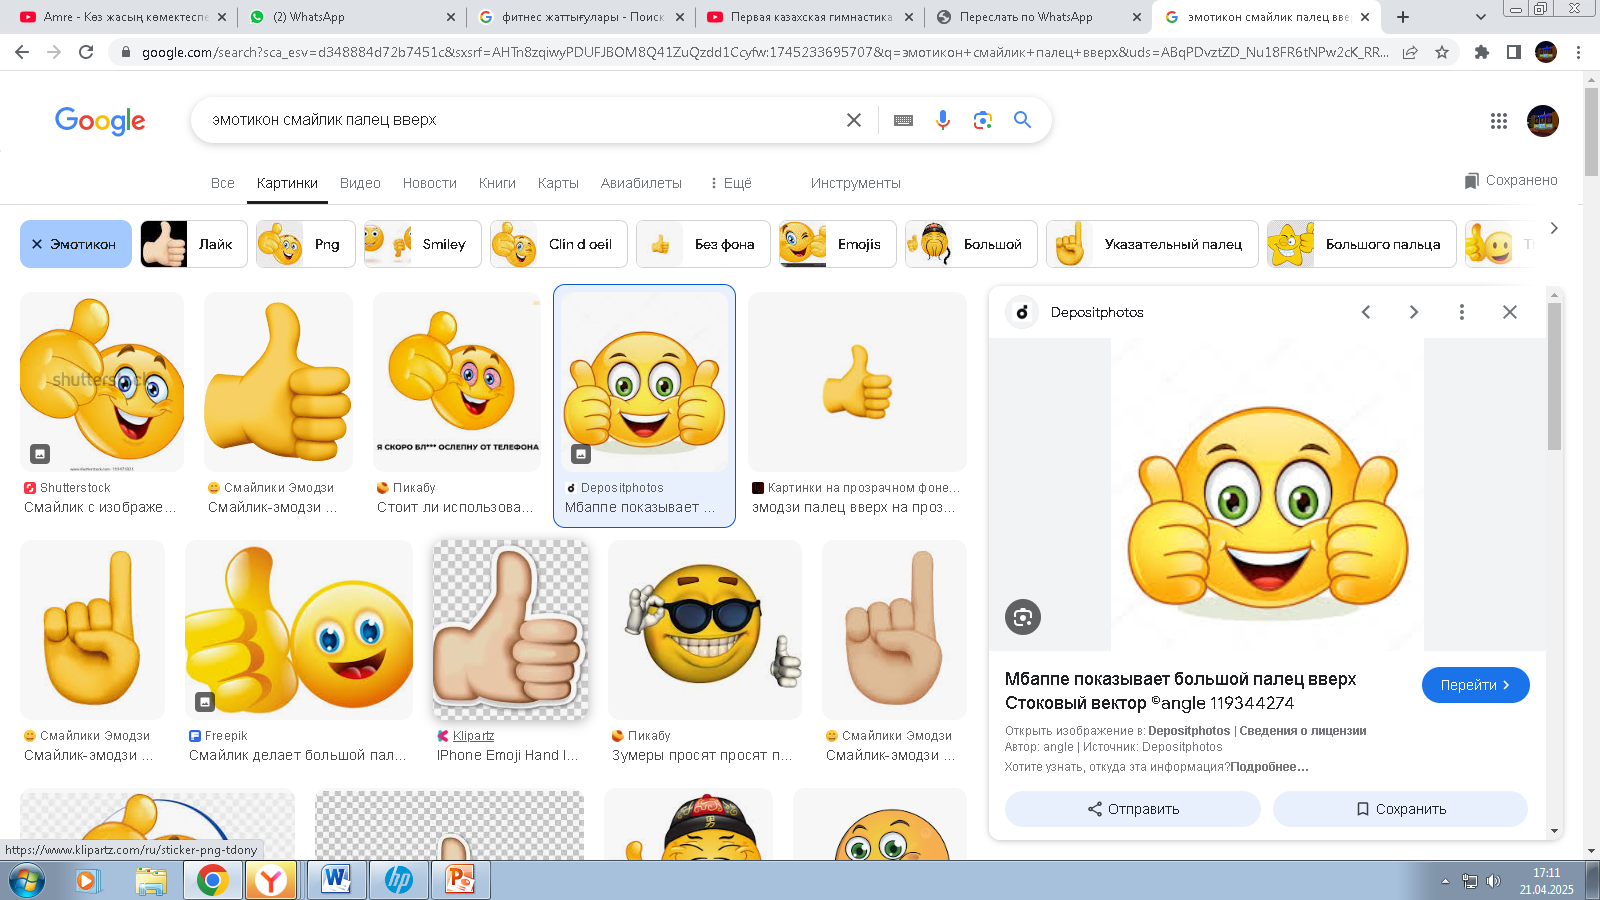Submit search with the magnifier icon

point(1022,120)
